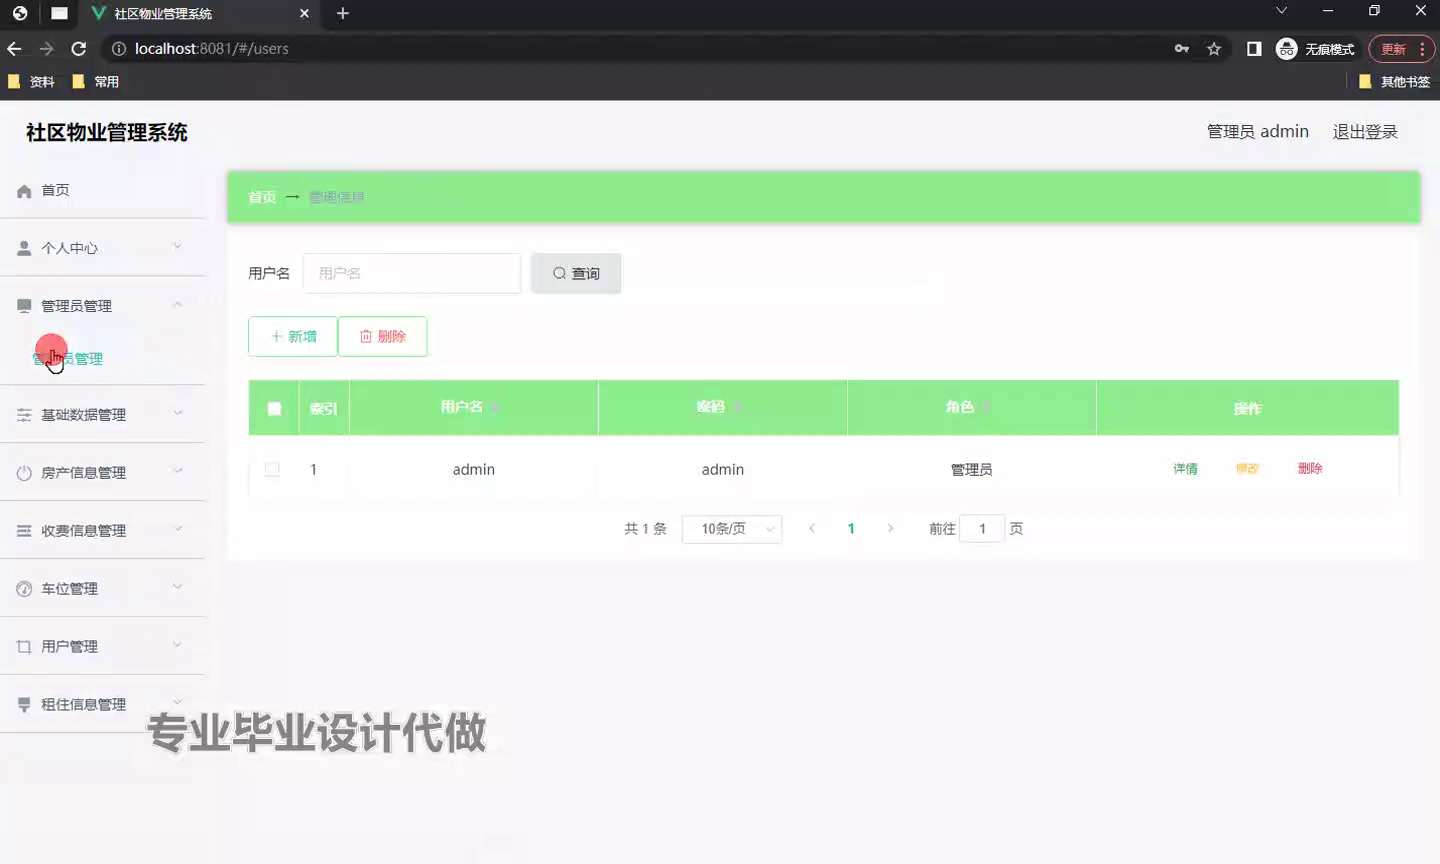Go to the previous page arrow in pagination
This screenshot has height=864, width=1440.
[812, 529]
